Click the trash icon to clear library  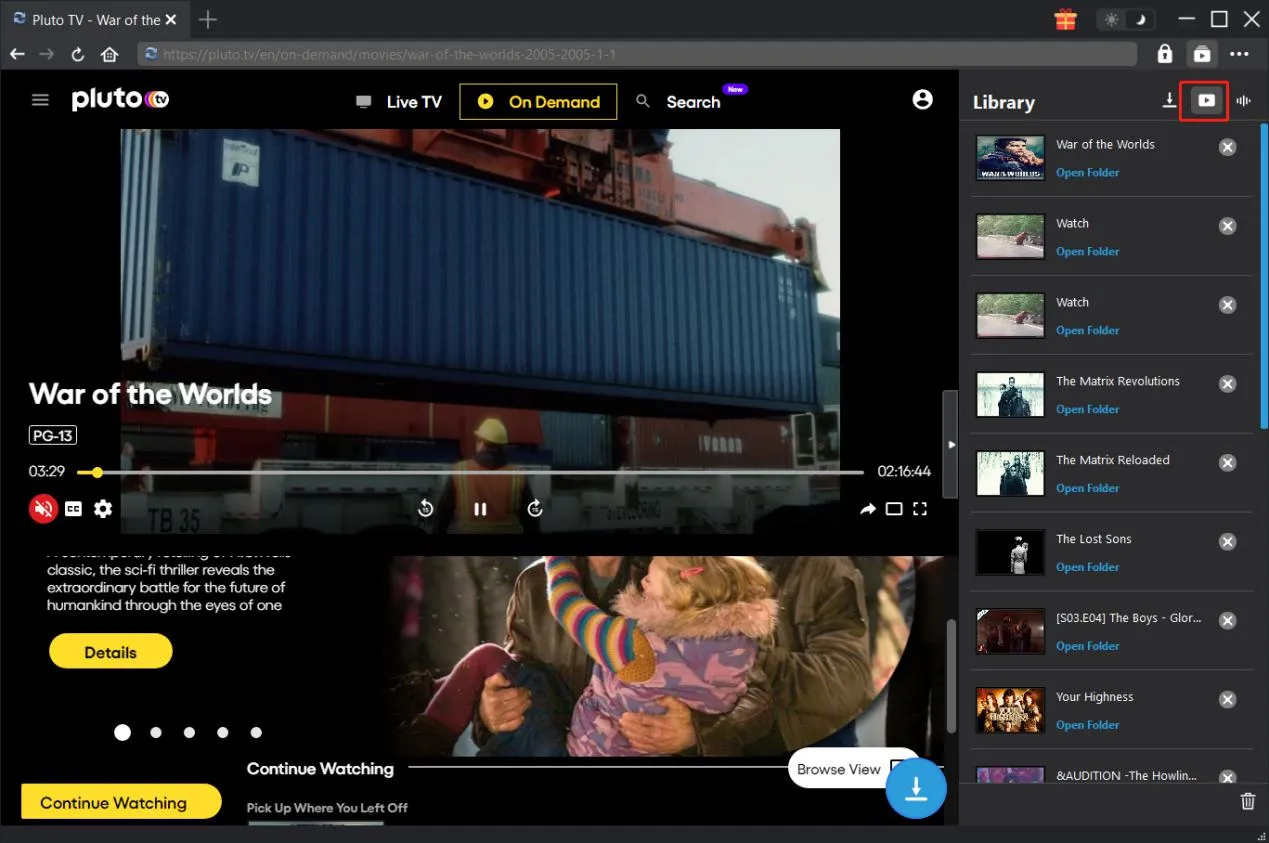click(1247, 801)
